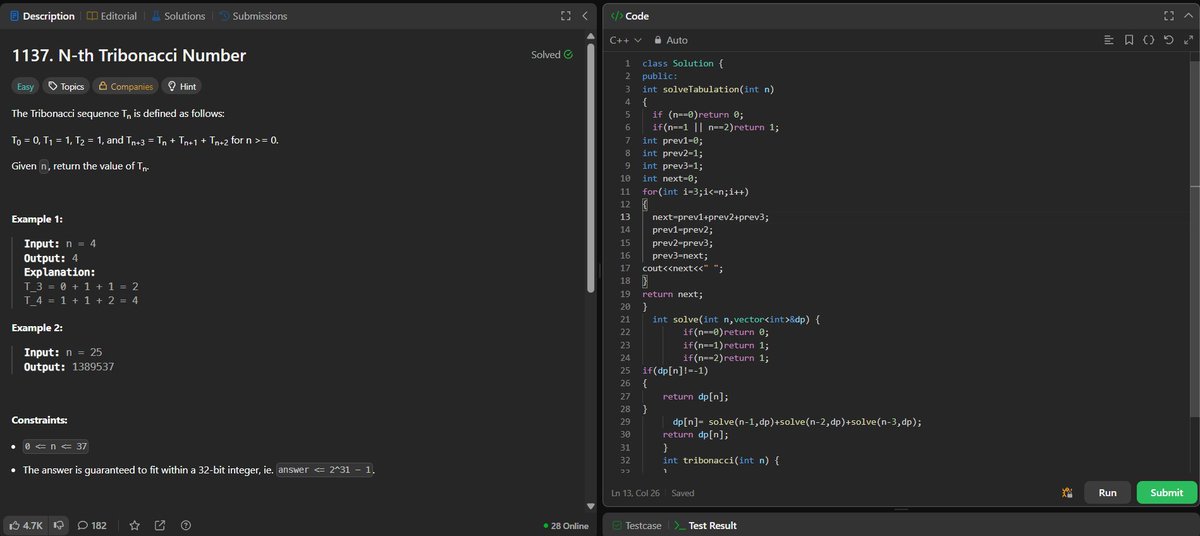The width and height of the screenshot is (1200, 536).
Task: Click the Constraints heading
Action: [x=40, y=419]
